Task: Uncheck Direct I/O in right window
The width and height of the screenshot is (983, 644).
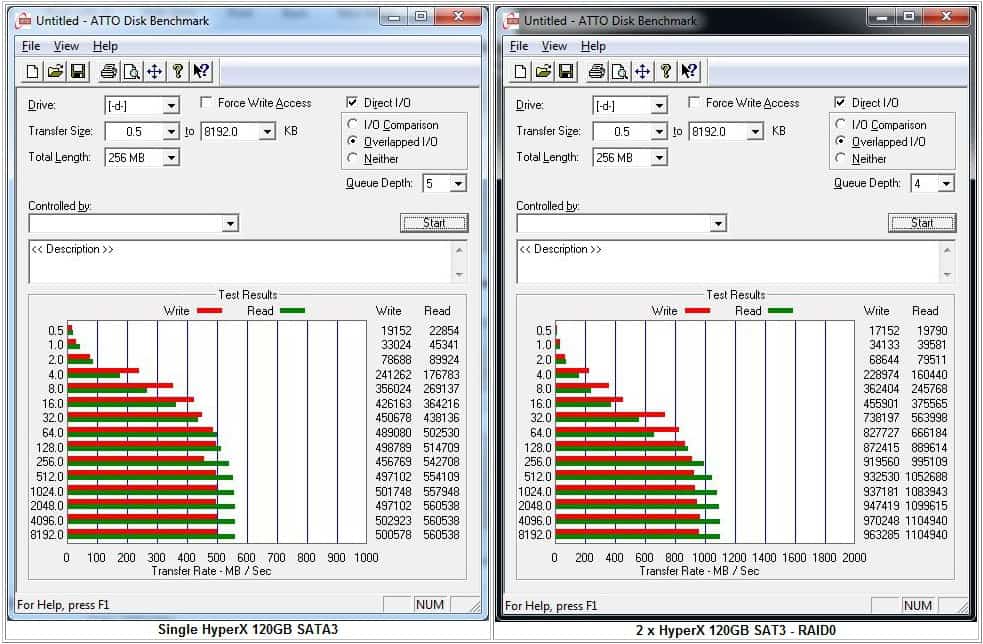Action: [840, 103]
